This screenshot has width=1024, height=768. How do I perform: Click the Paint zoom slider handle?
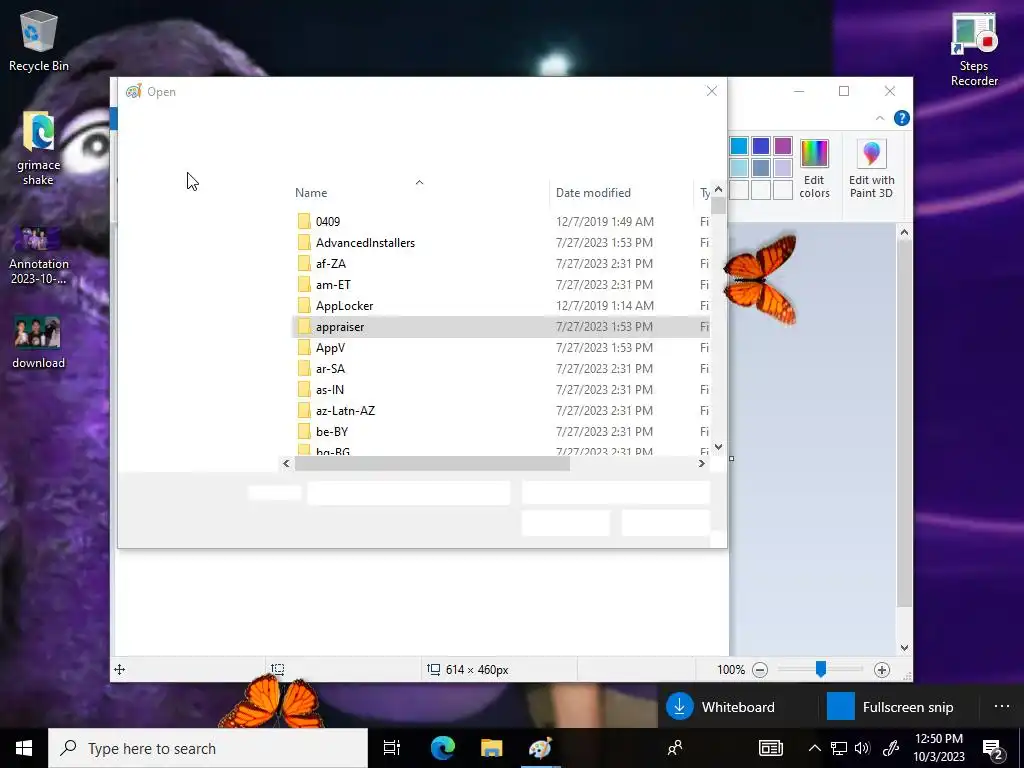point(820,669)
